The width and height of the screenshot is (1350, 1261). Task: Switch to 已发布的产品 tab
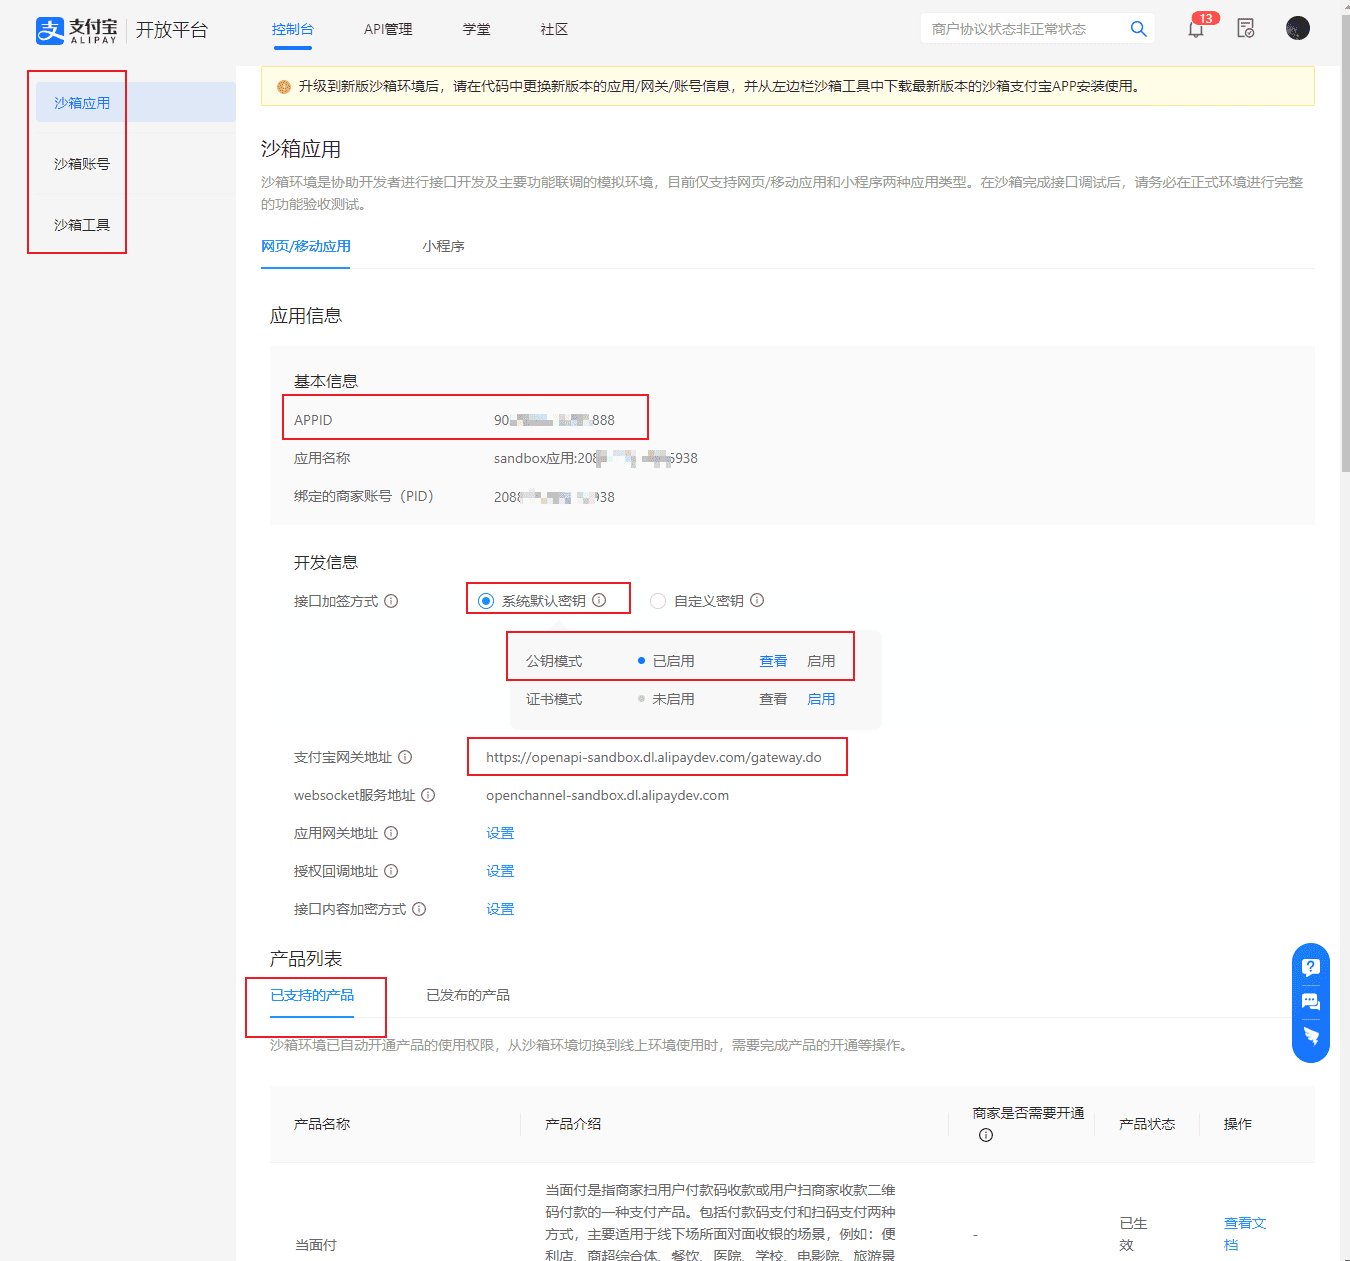[468, 995]
